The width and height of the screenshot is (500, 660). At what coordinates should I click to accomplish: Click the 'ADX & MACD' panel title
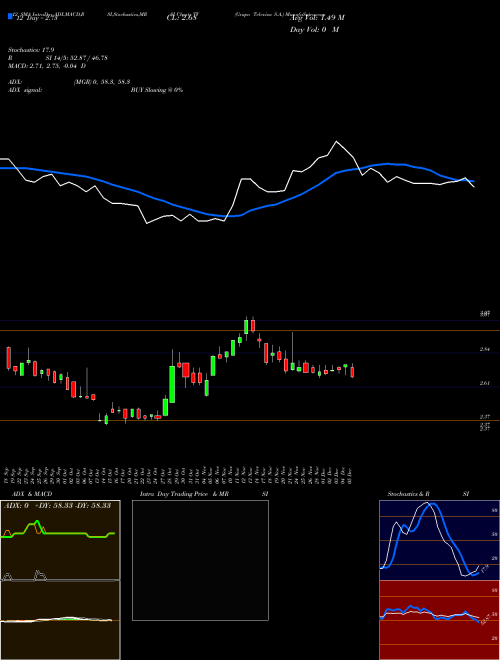tap(32, 494)
